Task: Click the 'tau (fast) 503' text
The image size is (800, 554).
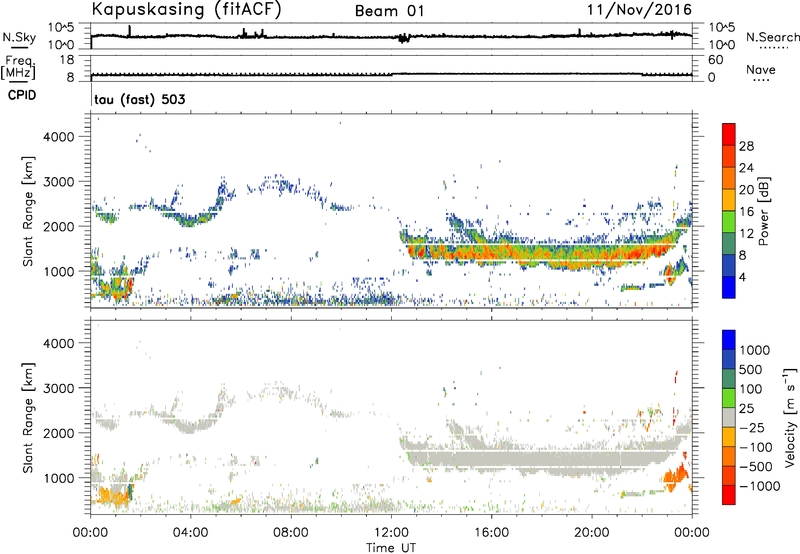Action: (x=140, y=99)
